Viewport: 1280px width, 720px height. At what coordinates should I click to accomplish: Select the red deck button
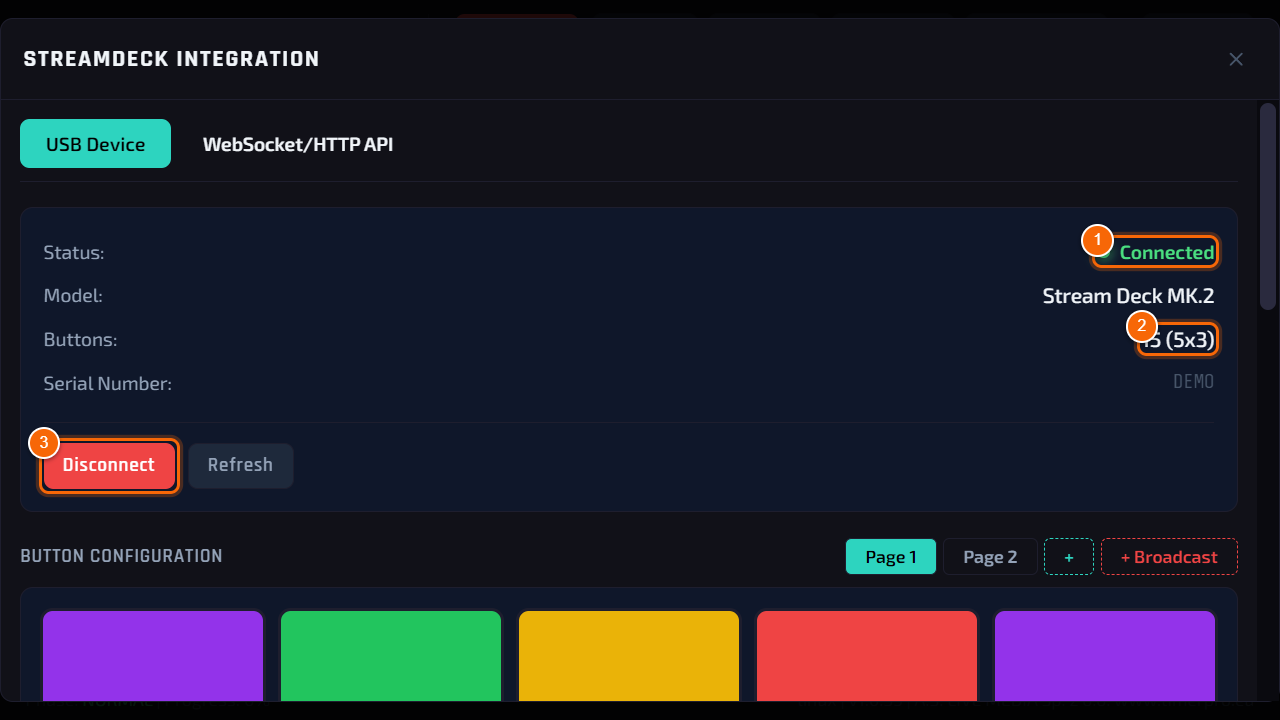[x=867, y=655]
